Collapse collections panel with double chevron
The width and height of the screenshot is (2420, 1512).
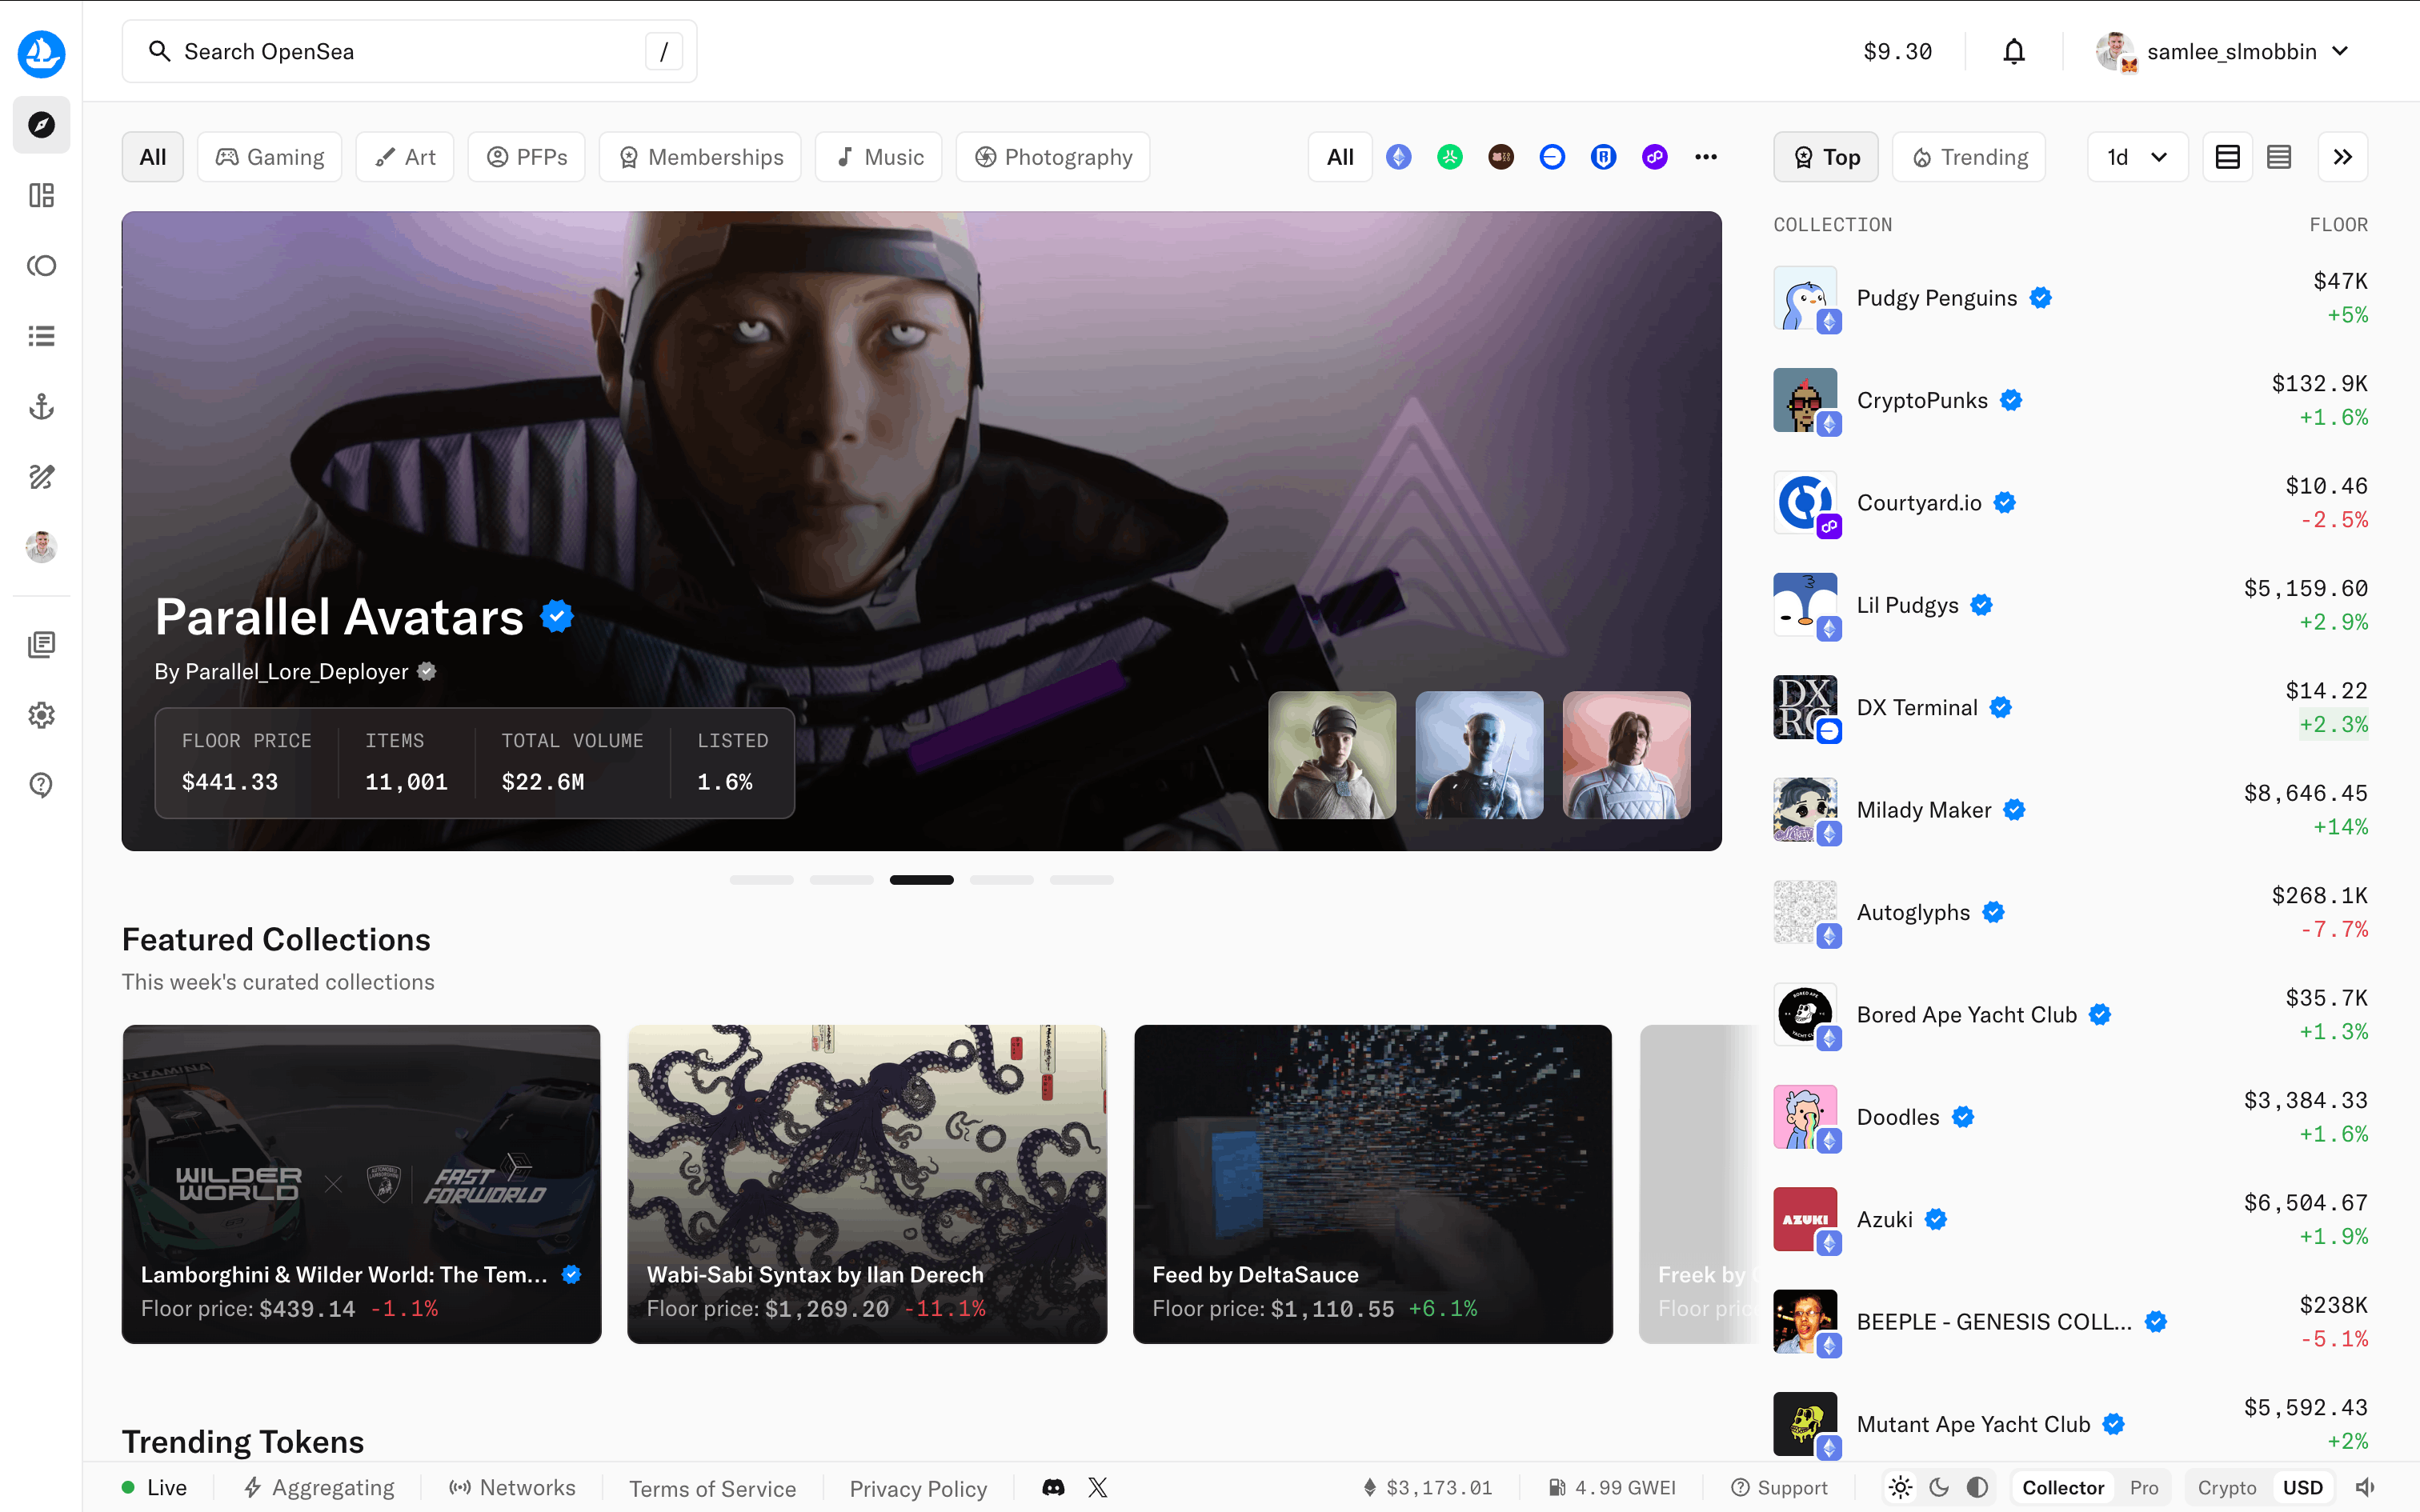pos(2342,157)
